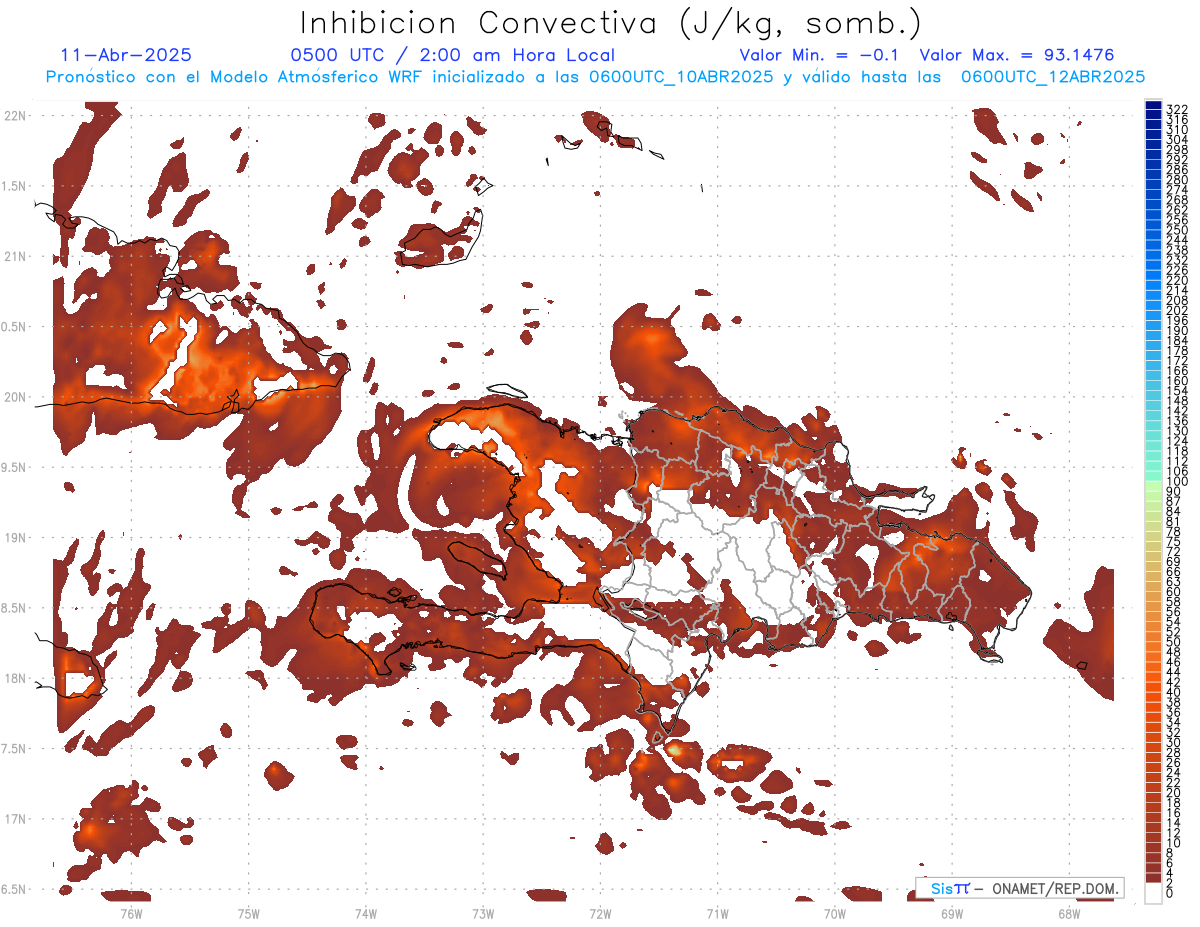Select the 'Valor Max. = 93.1476' readout
1200x927 pixels.
[1017, 55]
